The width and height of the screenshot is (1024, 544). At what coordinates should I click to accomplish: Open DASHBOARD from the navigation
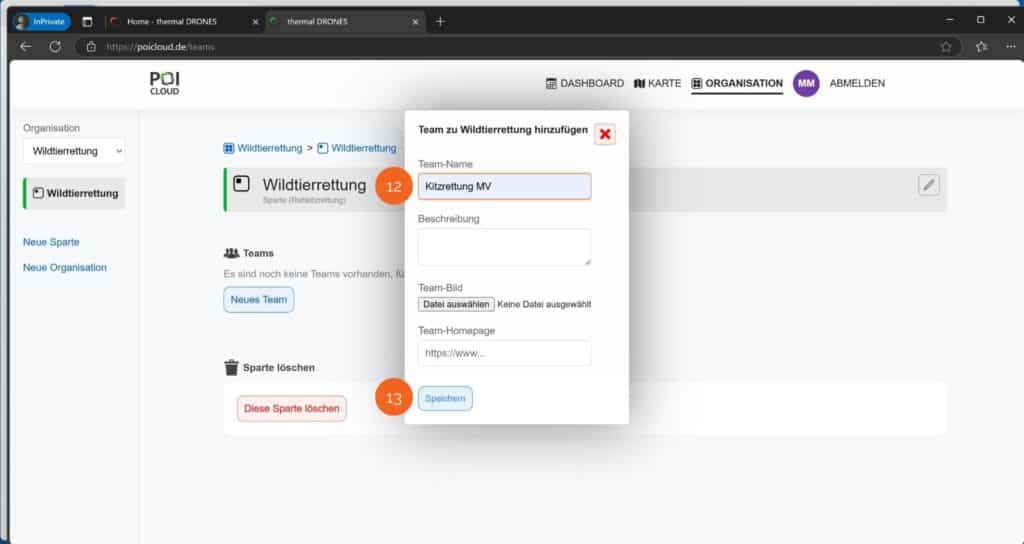pyautogui.click(x=585, y=84)
